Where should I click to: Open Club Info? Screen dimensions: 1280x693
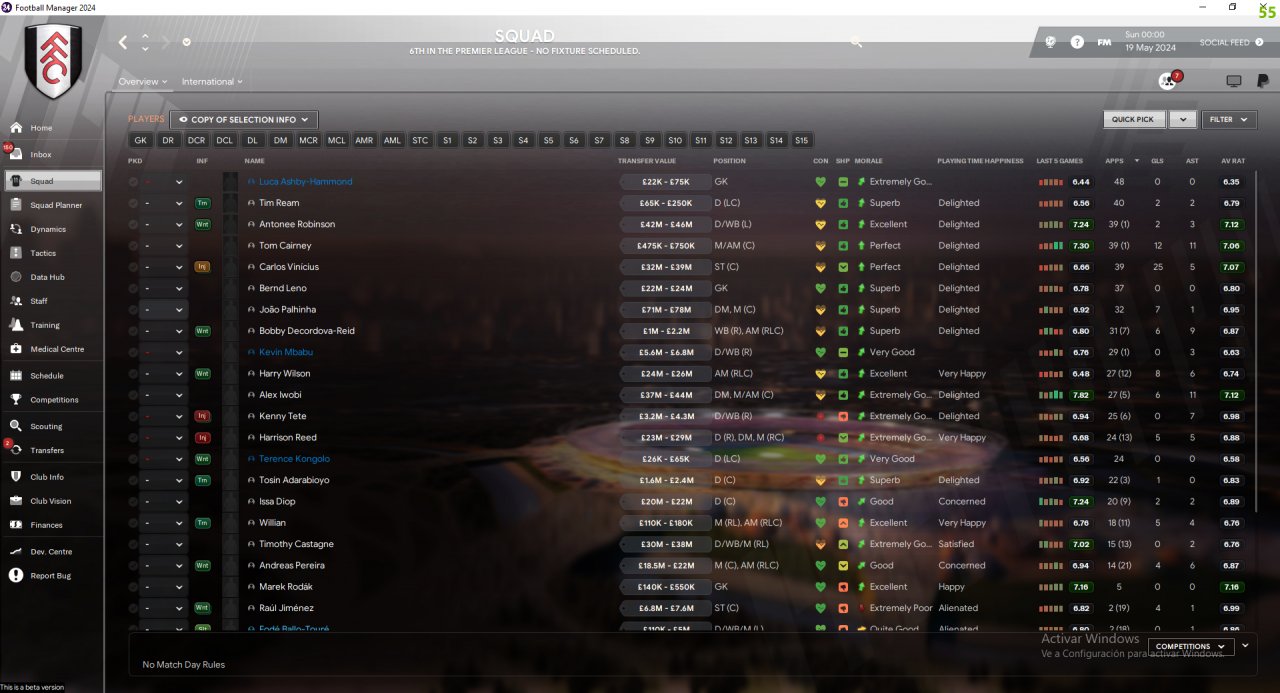point(52,477)
